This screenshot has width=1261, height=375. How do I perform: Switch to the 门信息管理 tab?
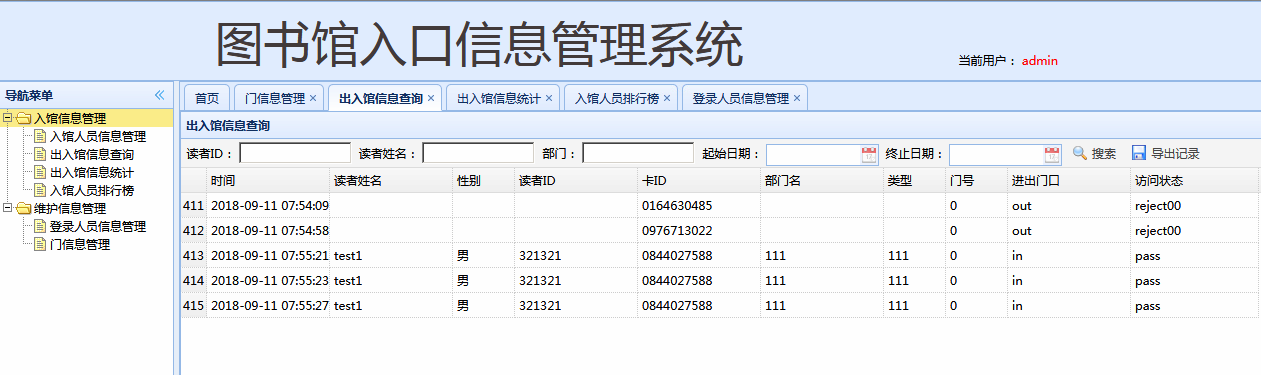(x=275, y=98)
